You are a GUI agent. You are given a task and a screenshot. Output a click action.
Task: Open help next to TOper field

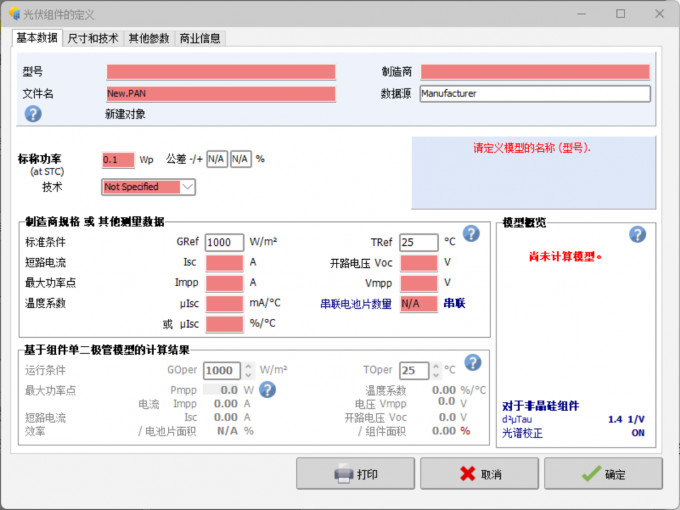click(x=473, y=363)
